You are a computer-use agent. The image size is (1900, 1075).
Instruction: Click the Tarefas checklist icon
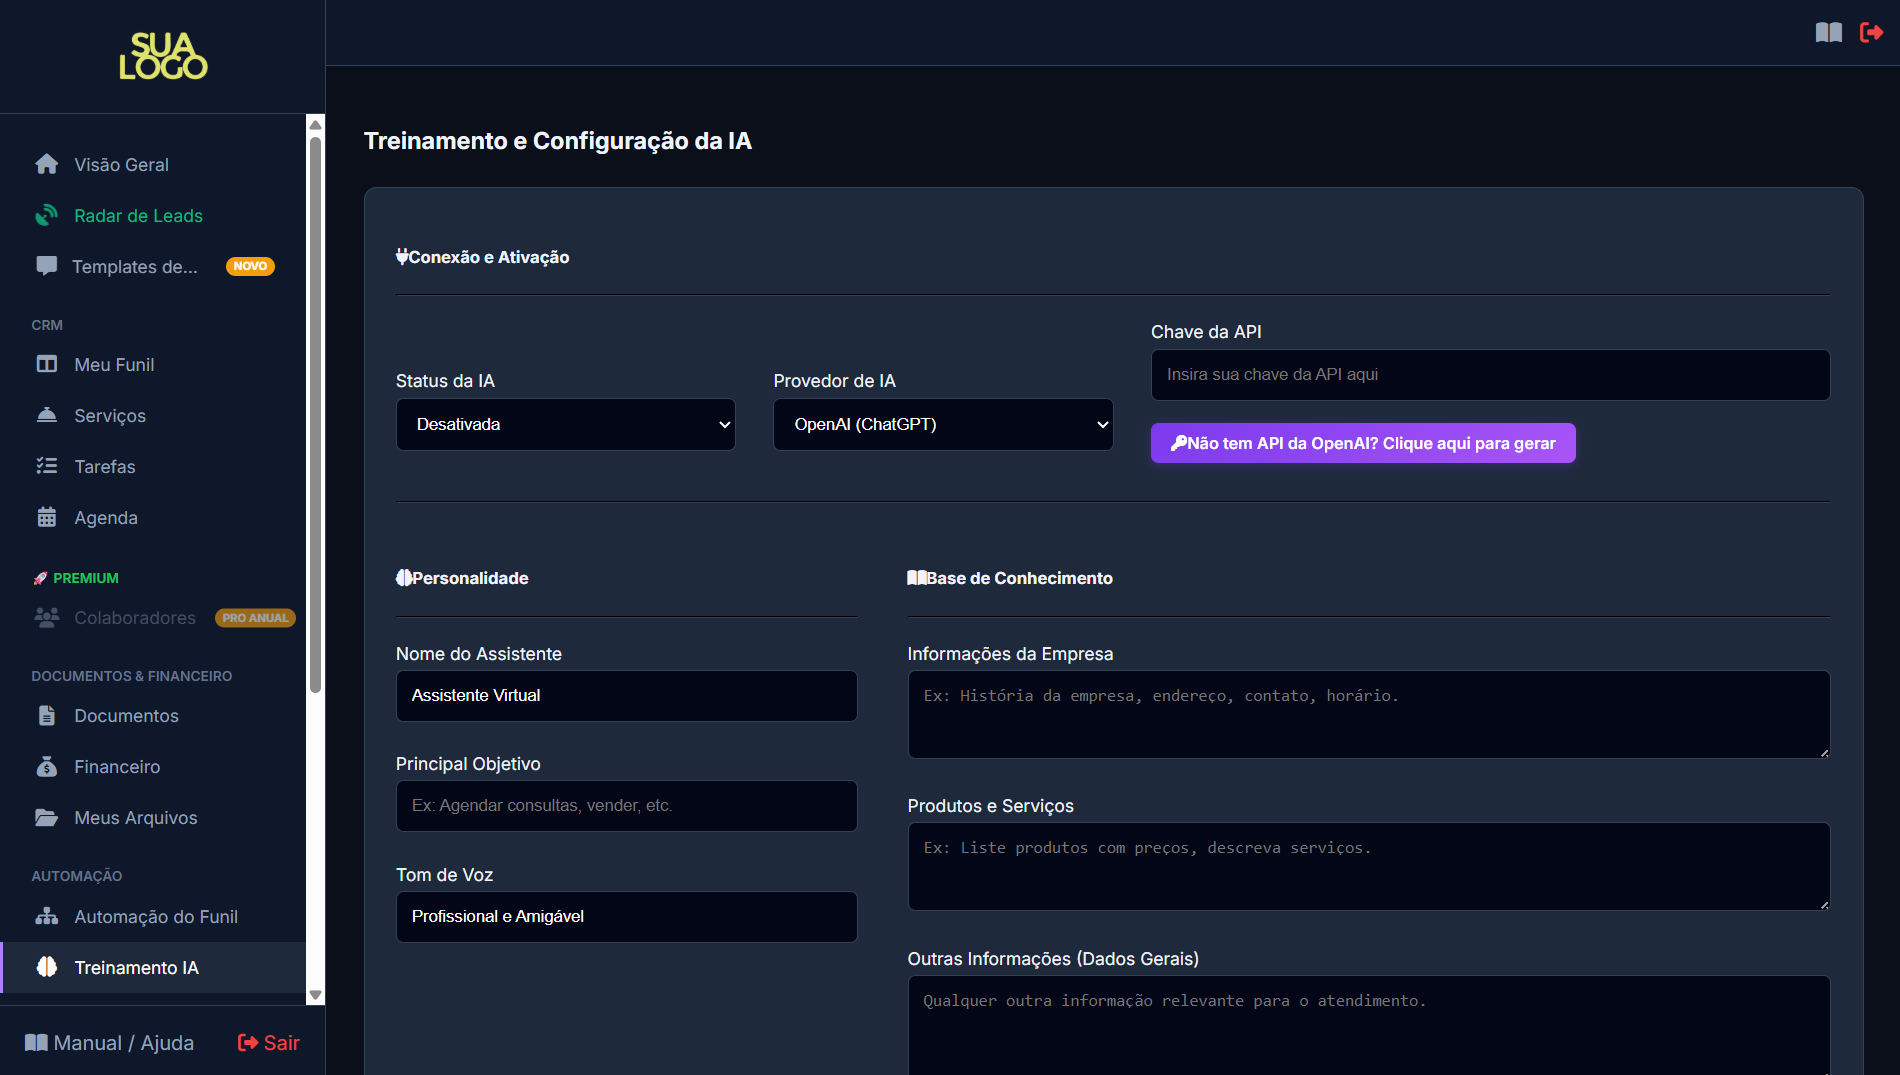[x=46, y=466]
